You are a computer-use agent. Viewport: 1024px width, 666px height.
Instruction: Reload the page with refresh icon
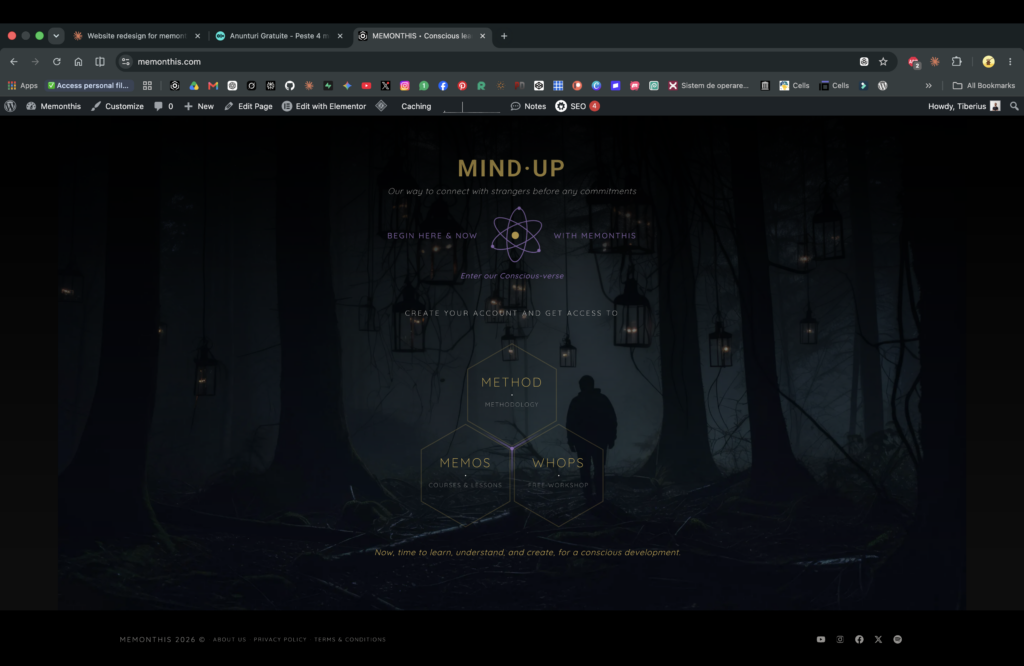(57, 61)
